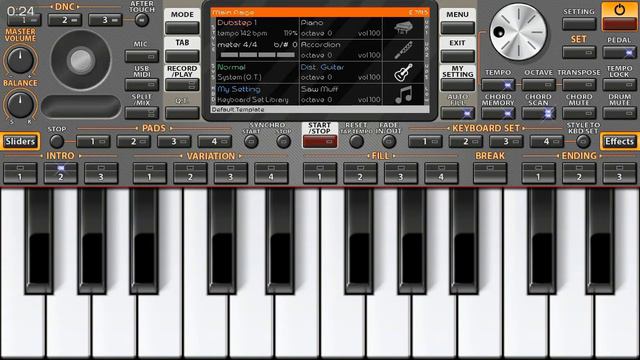
Task: Select the music note Saw Muff icon
Action: click(403, 95)
